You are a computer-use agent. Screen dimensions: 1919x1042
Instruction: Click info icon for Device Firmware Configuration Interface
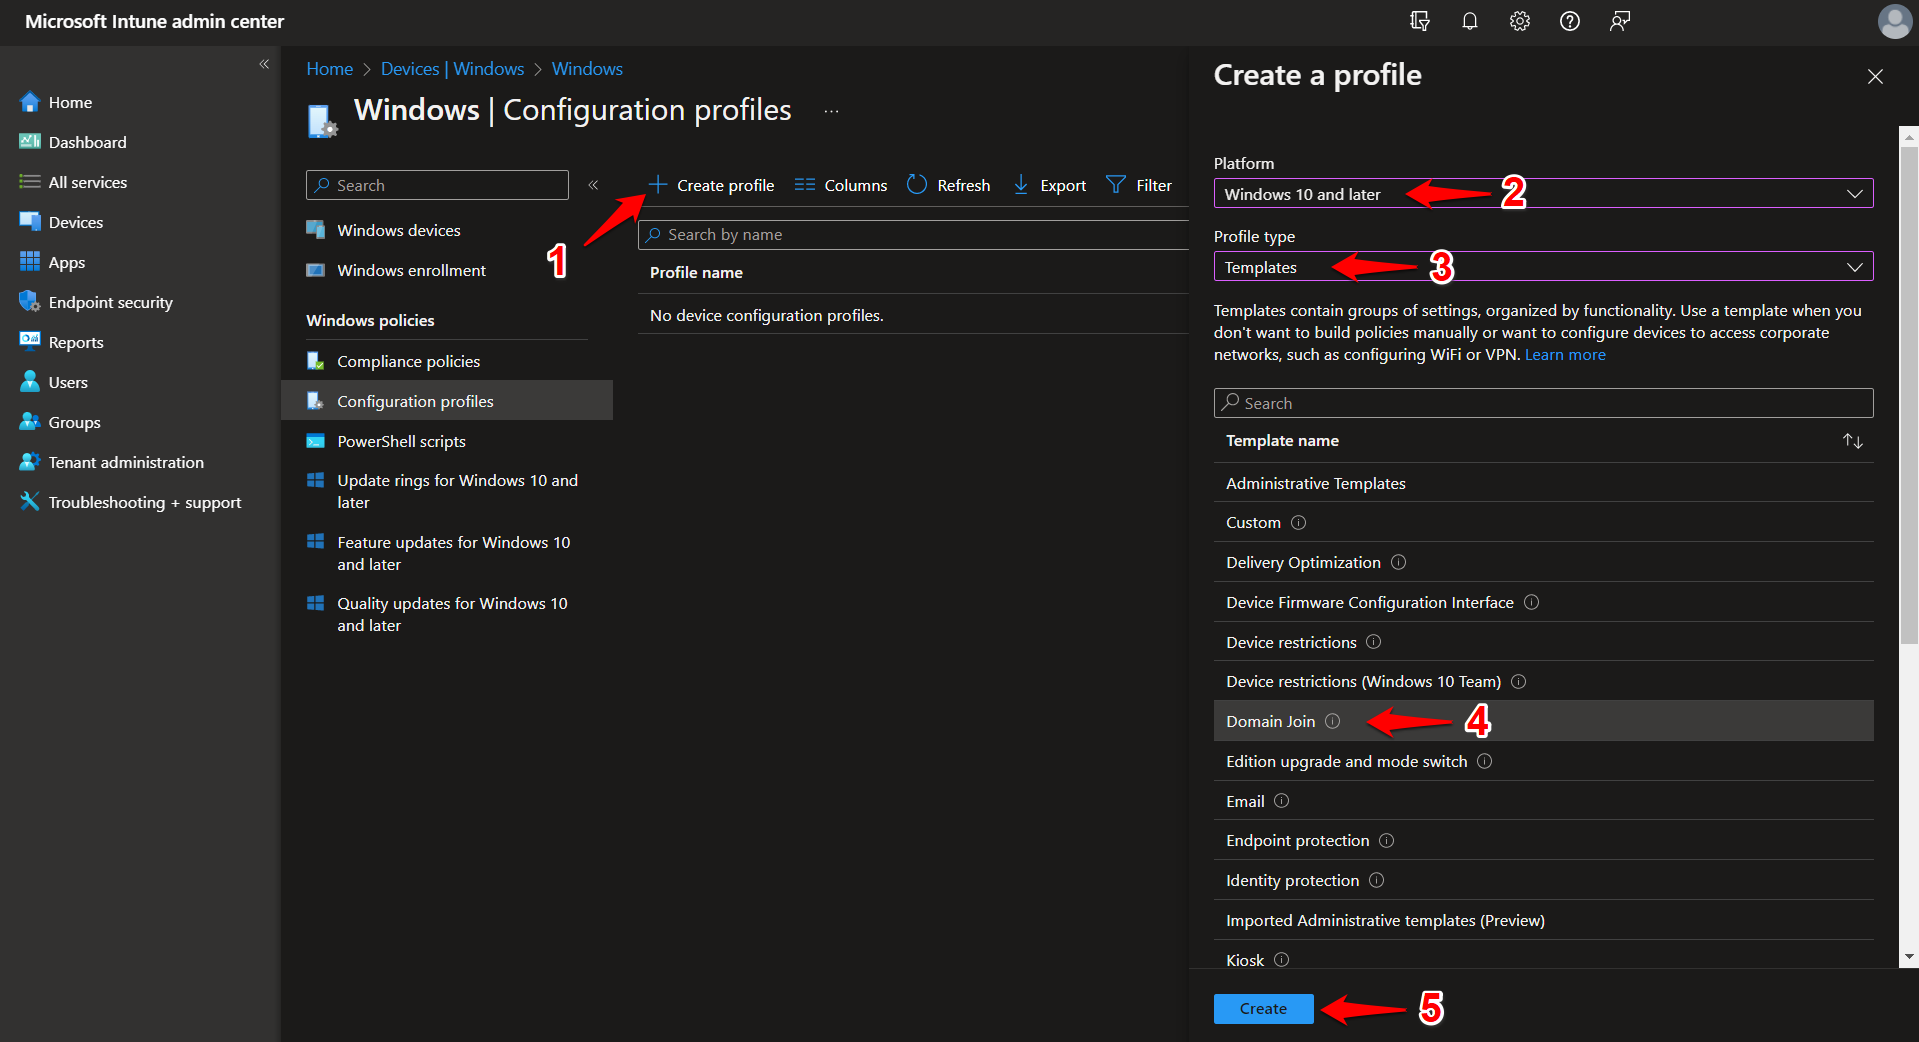pyautogui.click(x=1531, y=602)
